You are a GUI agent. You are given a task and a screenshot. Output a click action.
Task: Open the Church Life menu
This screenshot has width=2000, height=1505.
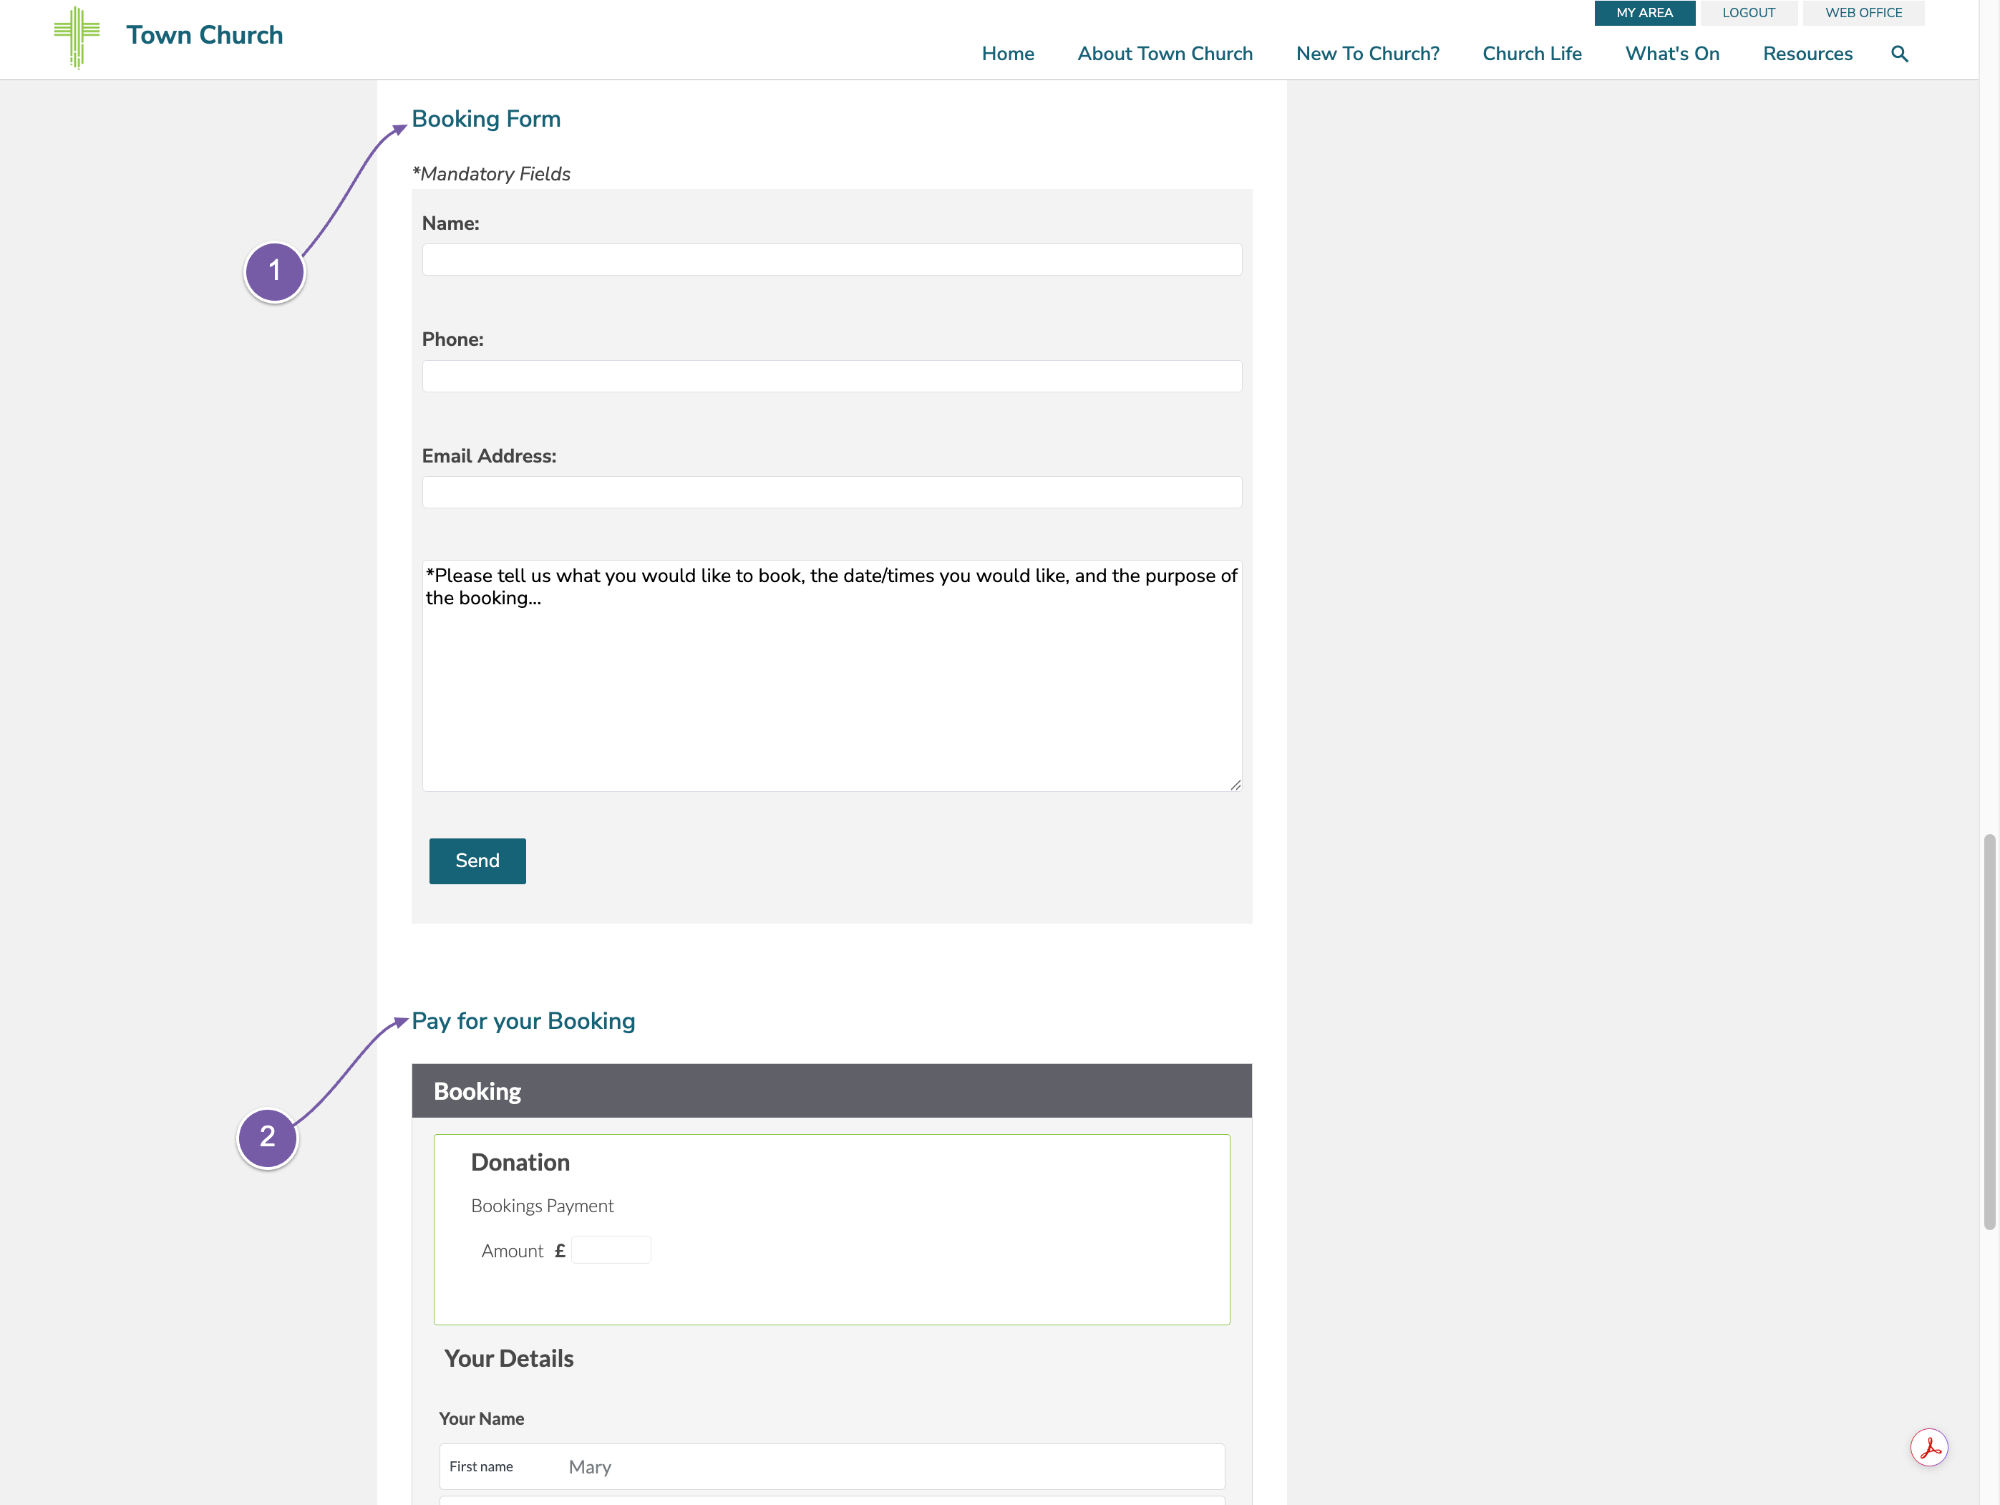tap(1532, 54)
